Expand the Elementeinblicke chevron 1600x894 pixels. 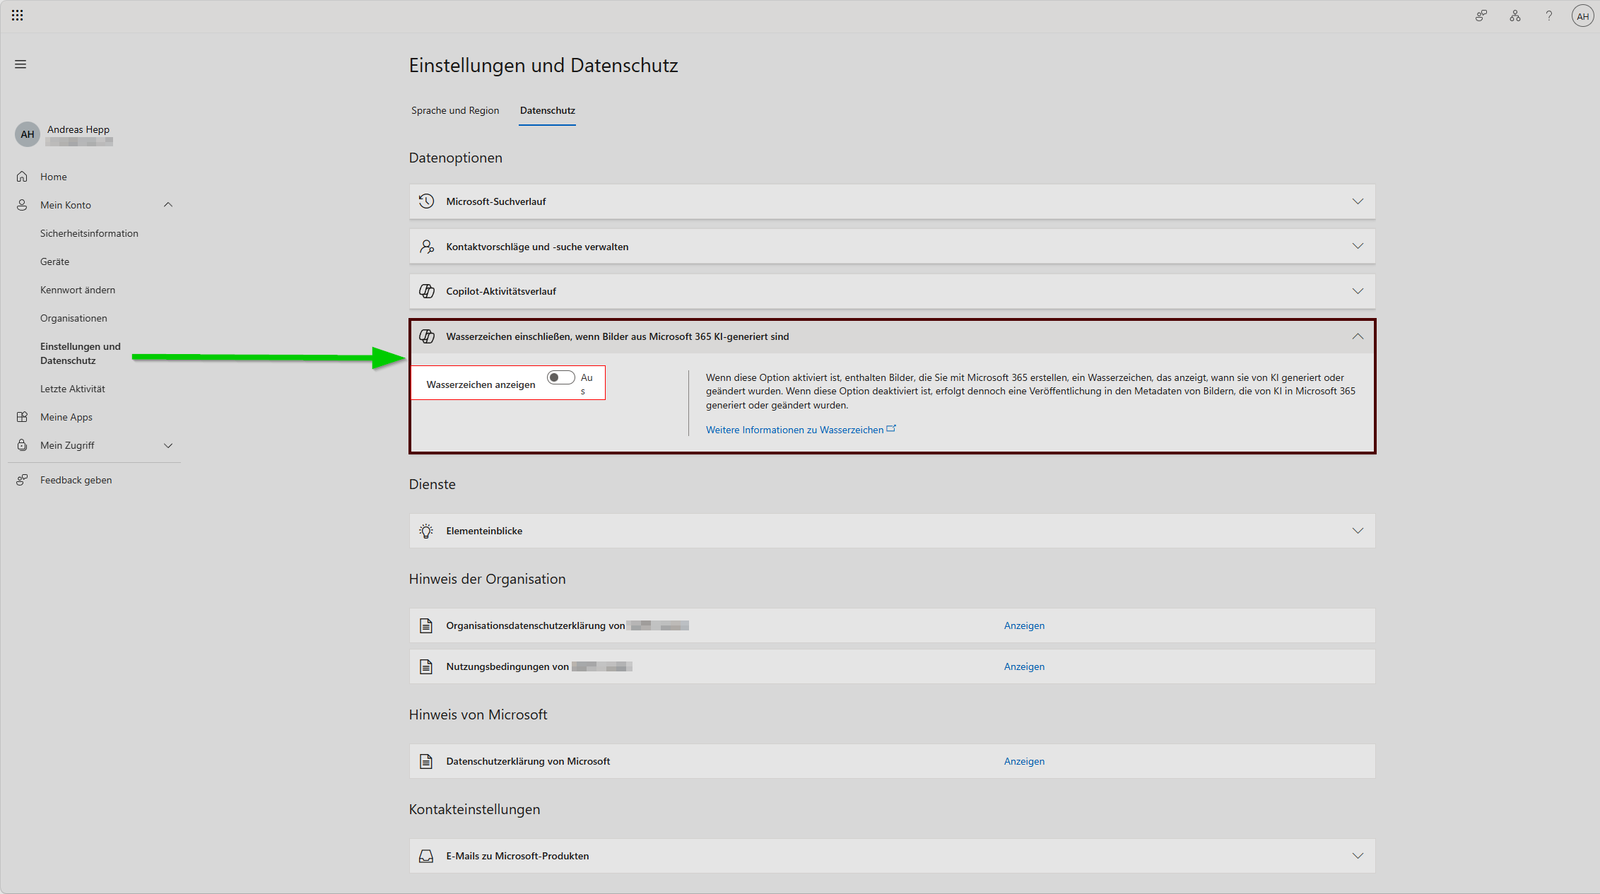pyautogui.click(x=1357, y=531)
